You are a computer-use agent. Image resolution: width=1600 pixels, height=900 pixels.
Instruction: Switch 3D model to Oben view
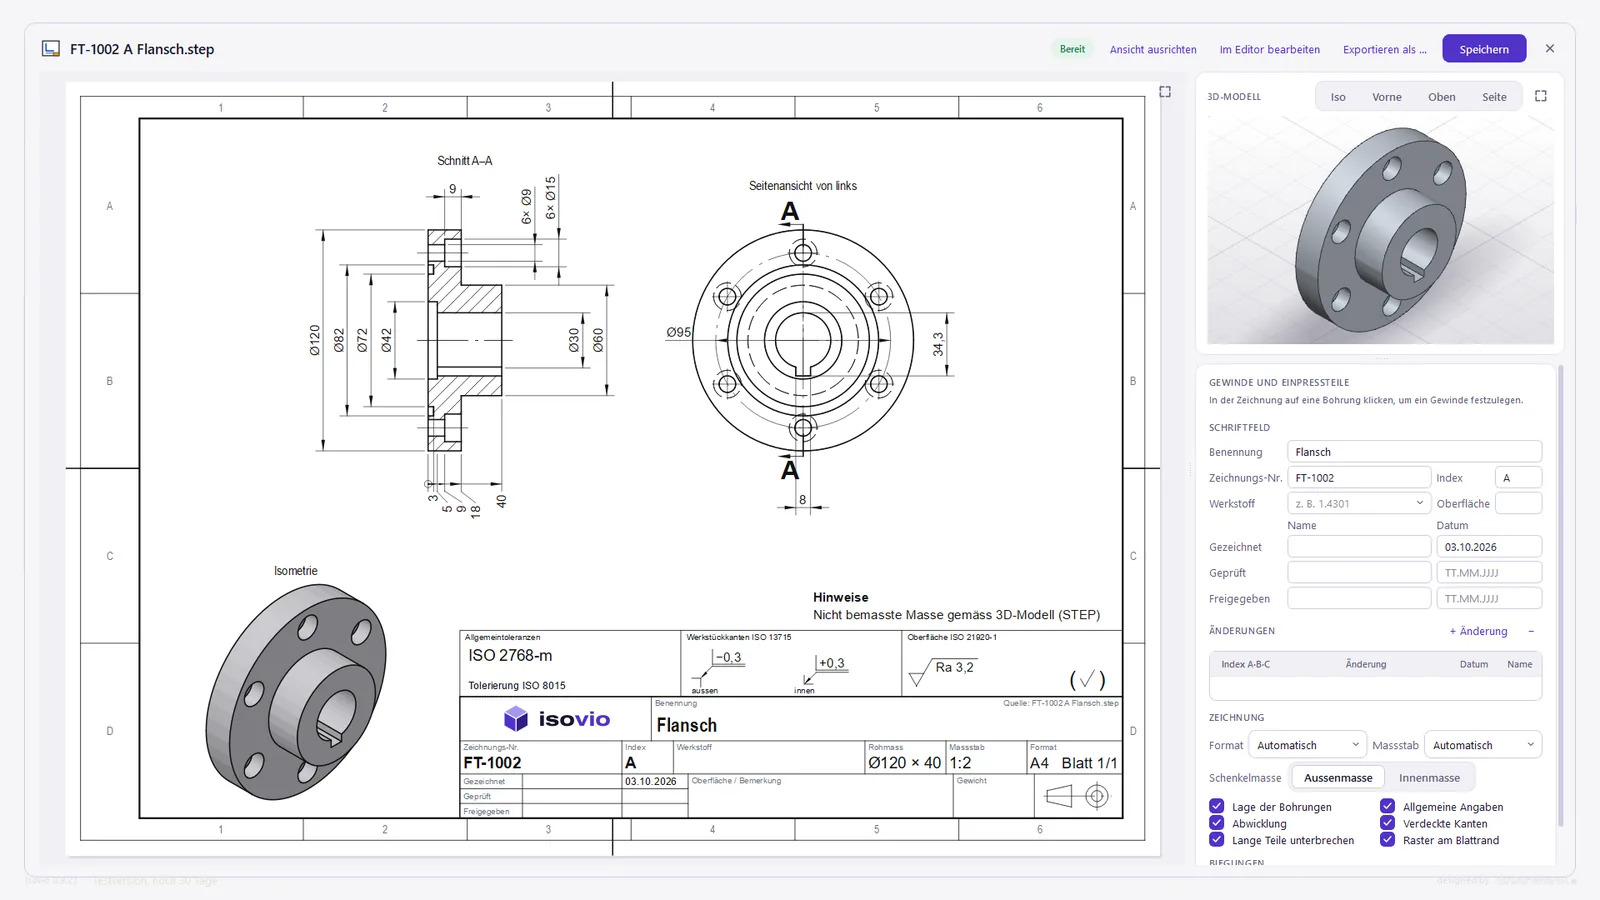[1442, 97]
